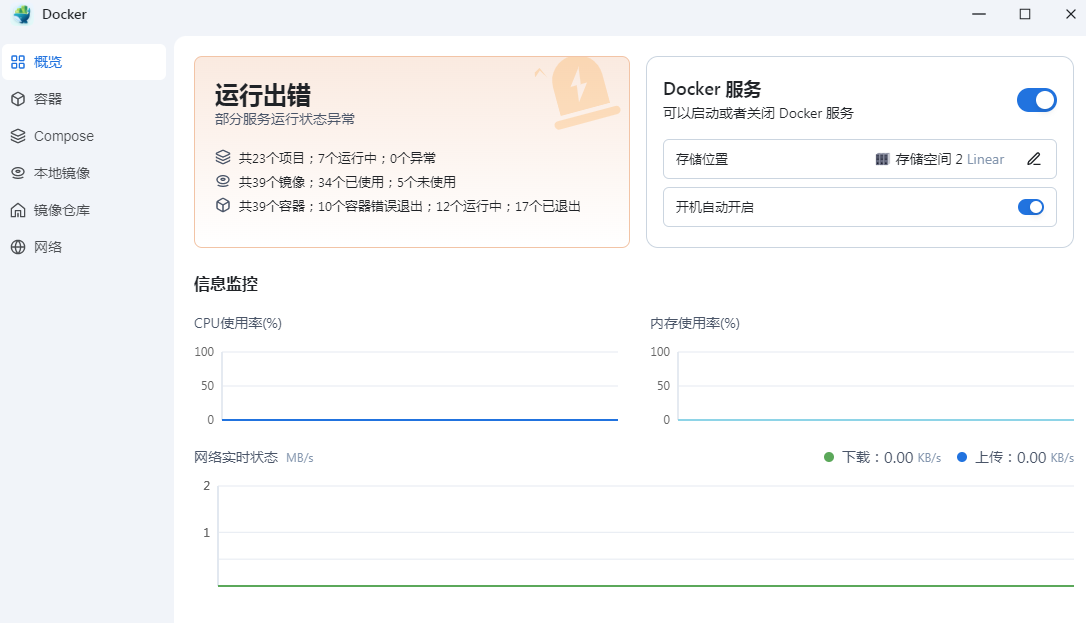Click the 镜像仓库 warehouse icon

pos(18,210)
